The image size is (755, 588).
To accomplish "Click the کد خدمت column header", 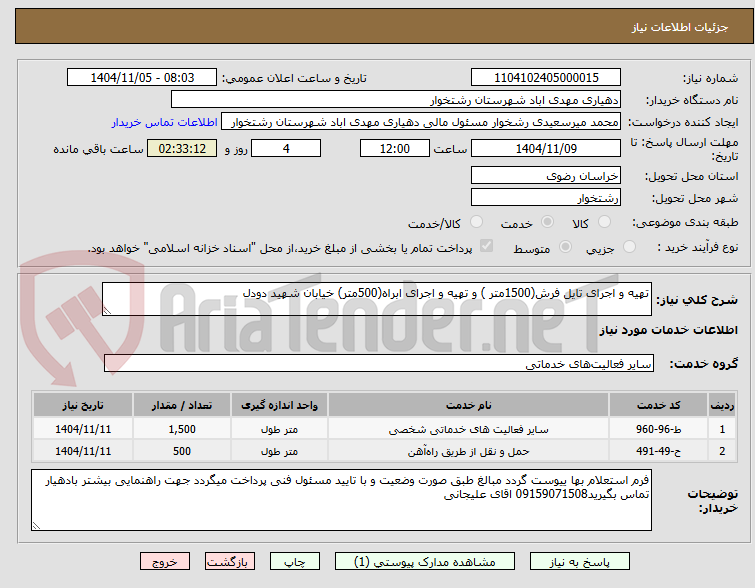I will [658, 405].
